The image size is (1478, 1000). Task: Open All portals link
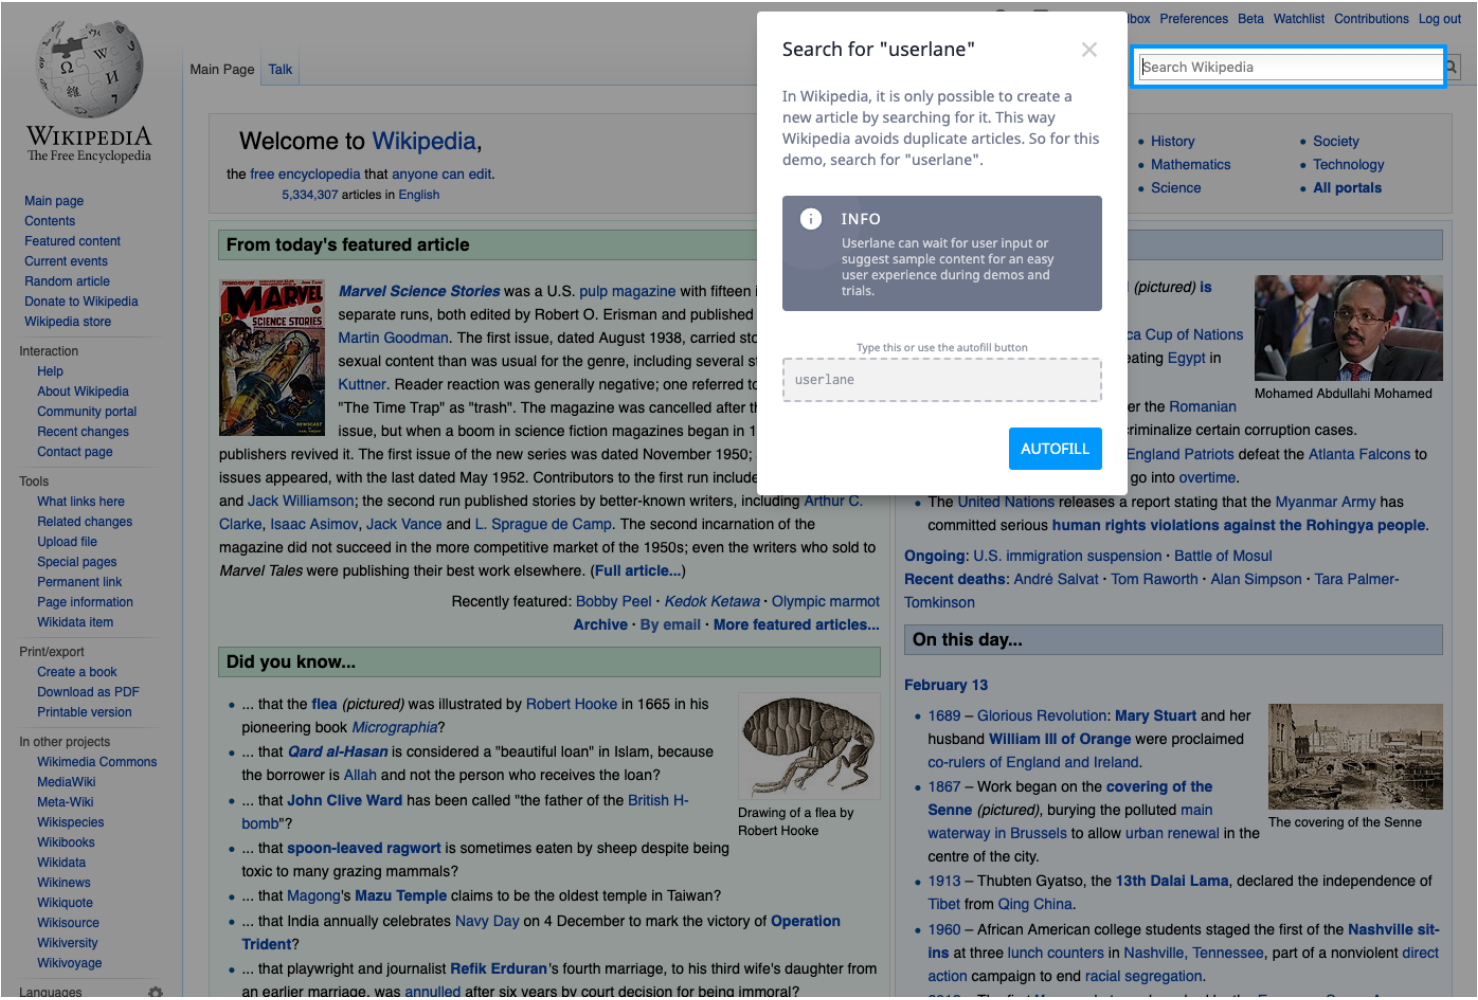click(1347, 187)
